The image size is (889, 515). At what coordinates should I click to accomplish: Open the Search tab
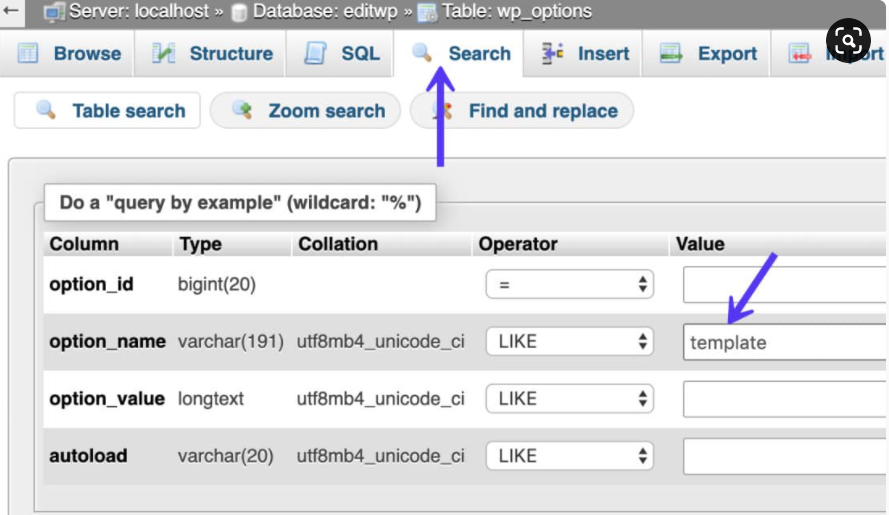coord(461,54)
